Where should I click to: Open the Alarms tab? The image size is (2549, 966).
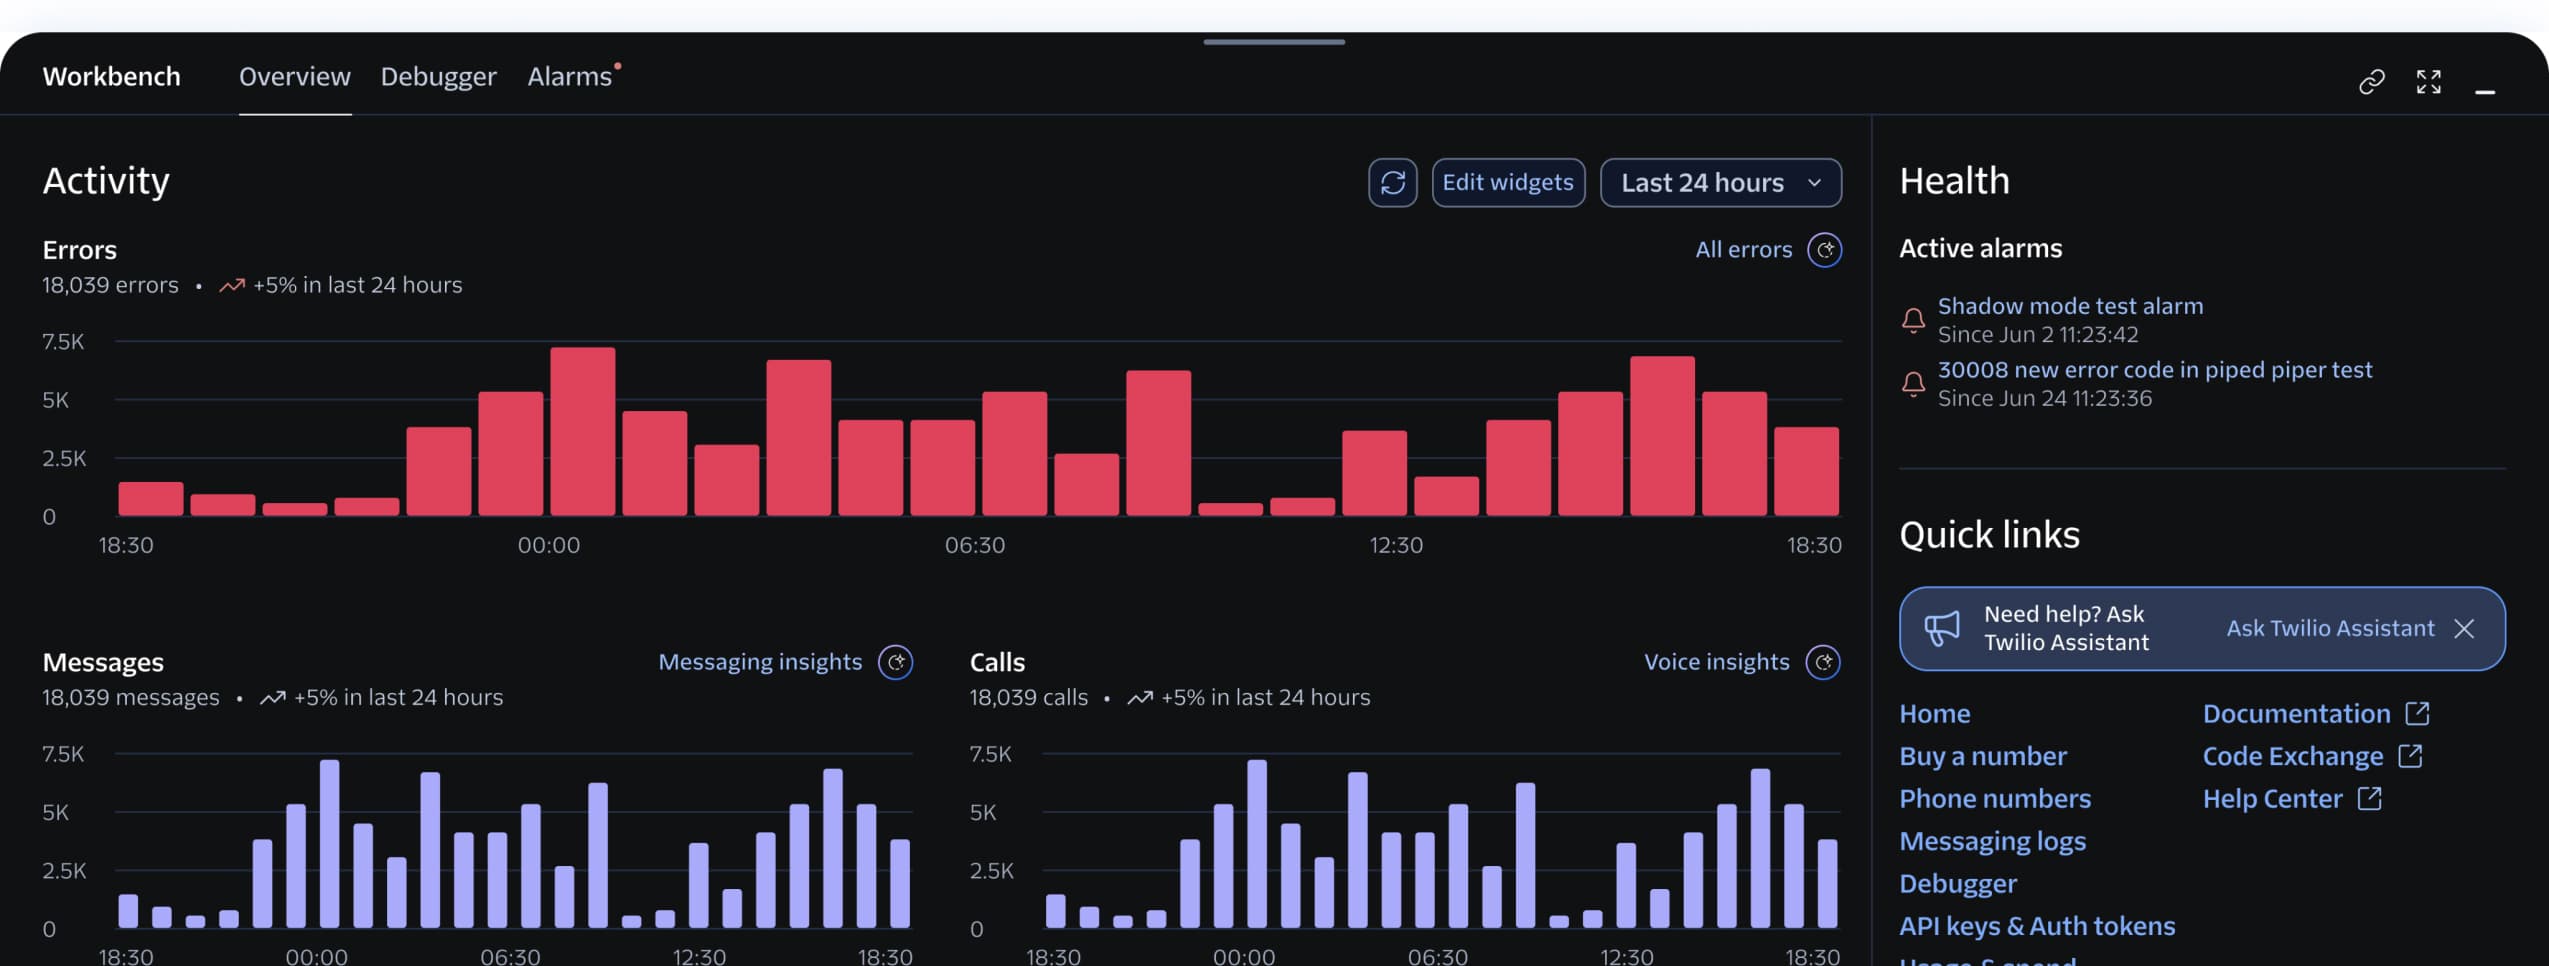570,77
